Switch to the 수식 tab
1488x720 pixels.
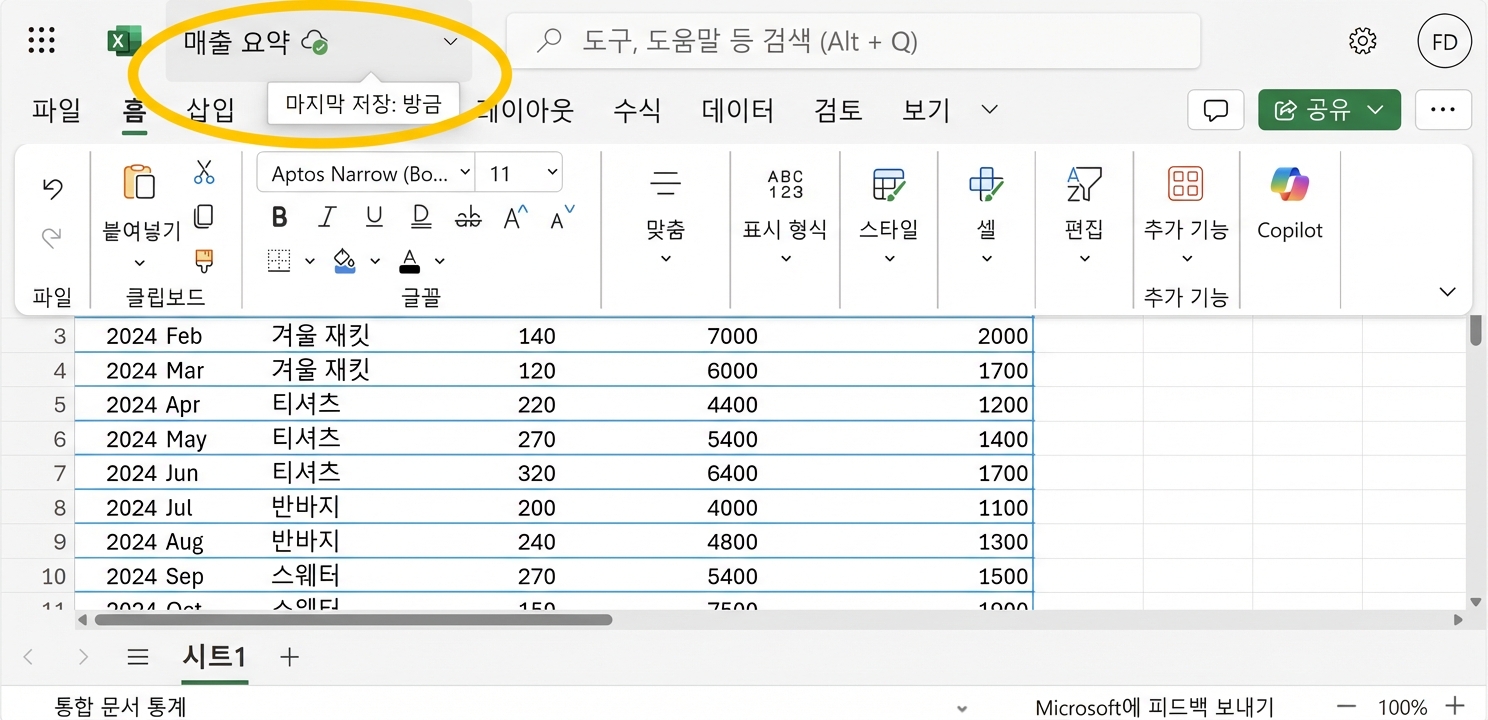point(637,109)
